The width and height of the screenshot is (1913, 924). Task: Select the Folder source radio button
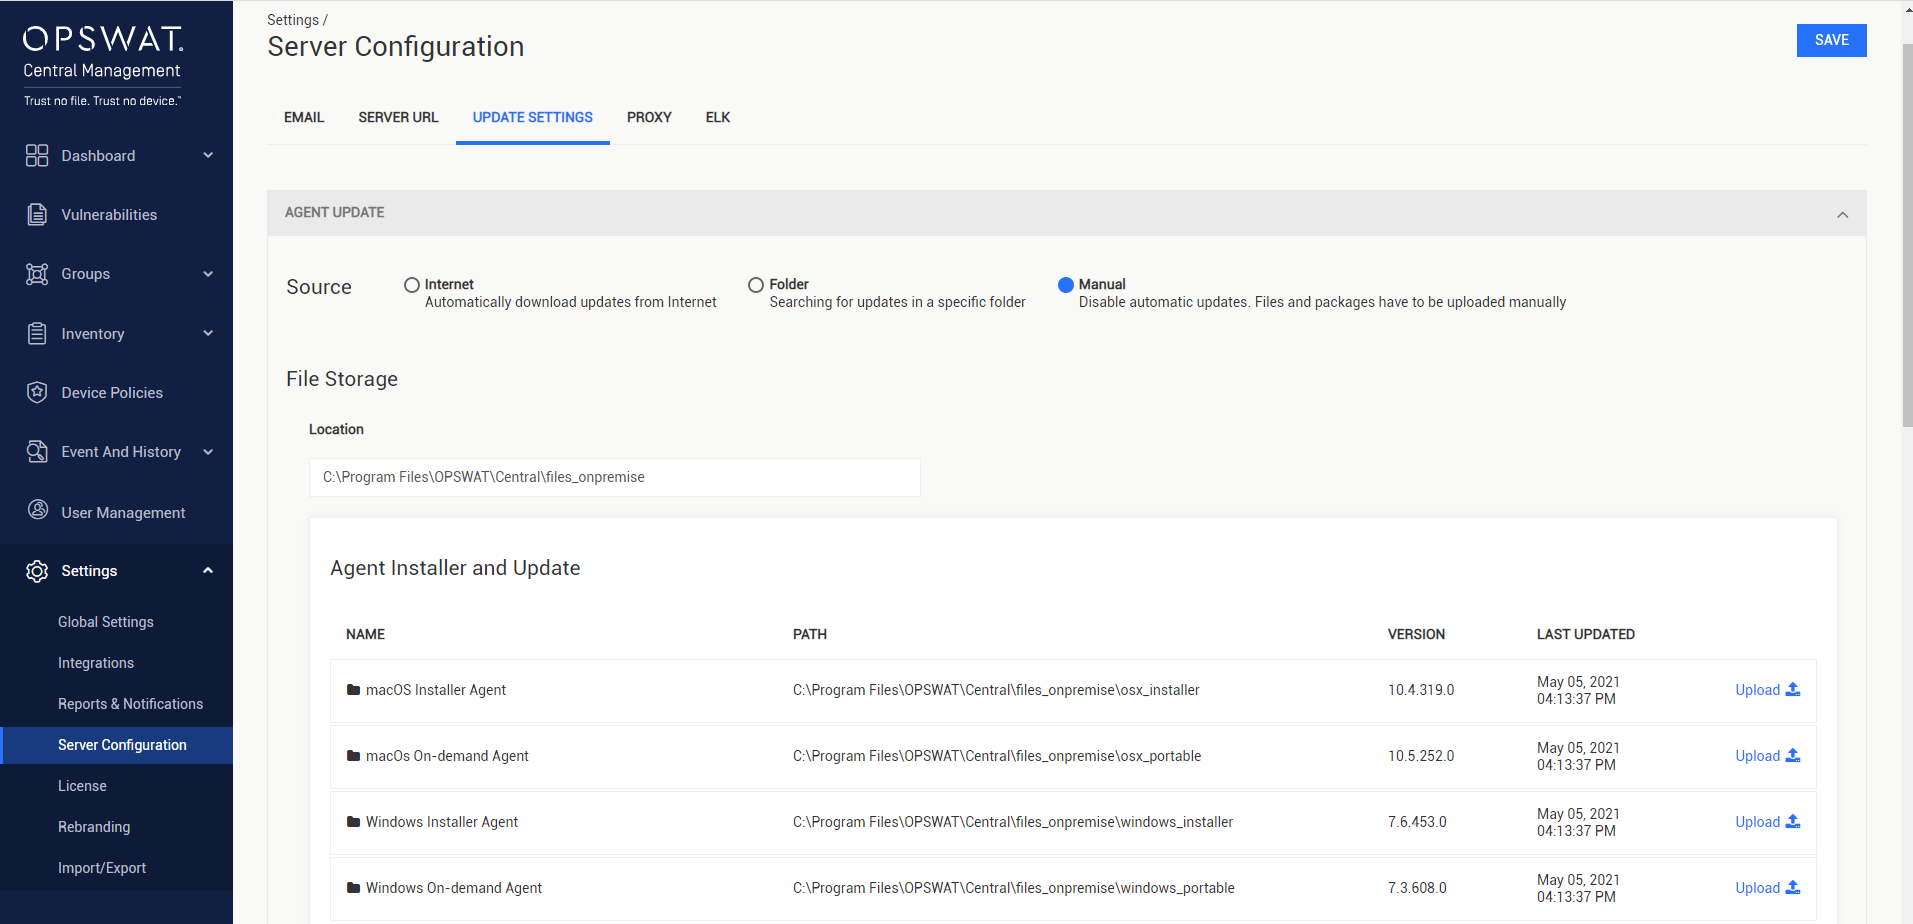[x=756, y=285]
